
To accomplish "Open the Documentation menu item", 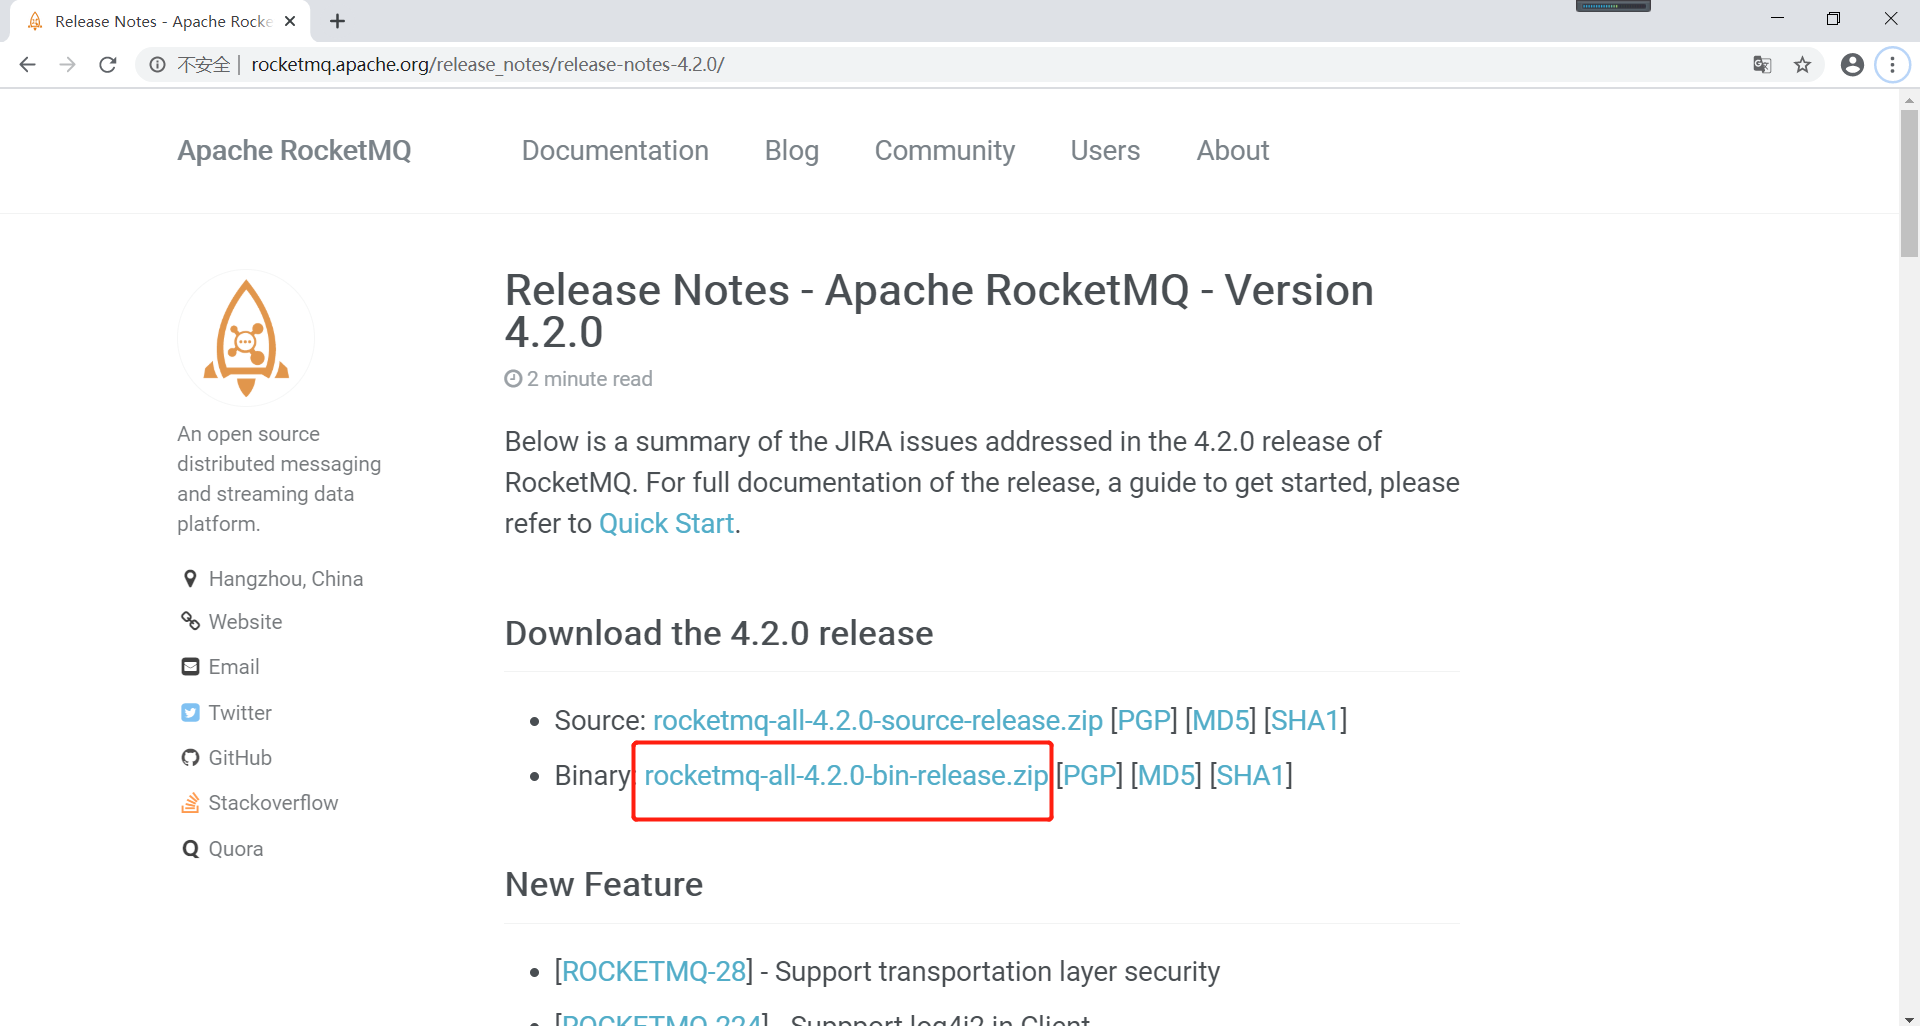I will click(615, 150).
